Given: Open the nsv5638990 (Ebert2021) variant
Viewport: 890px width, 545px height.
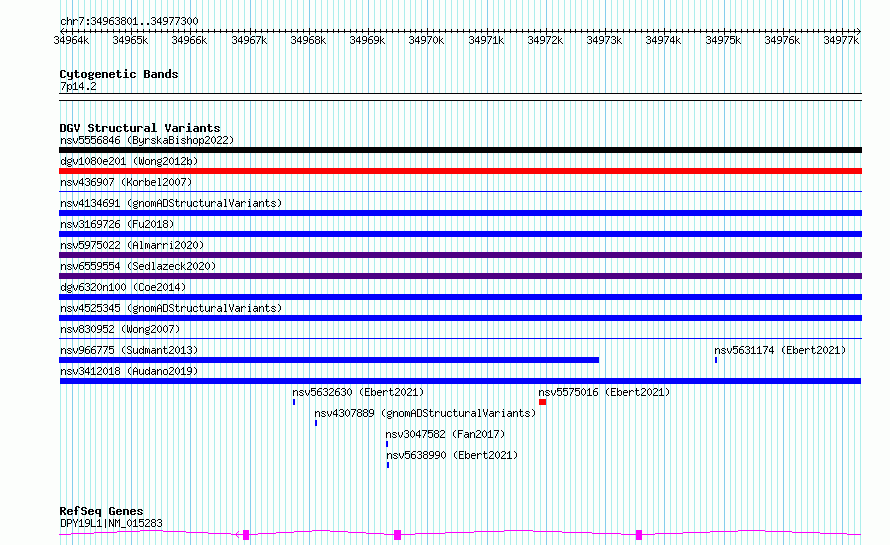Looking at the screenshot, I should point(452,455).
